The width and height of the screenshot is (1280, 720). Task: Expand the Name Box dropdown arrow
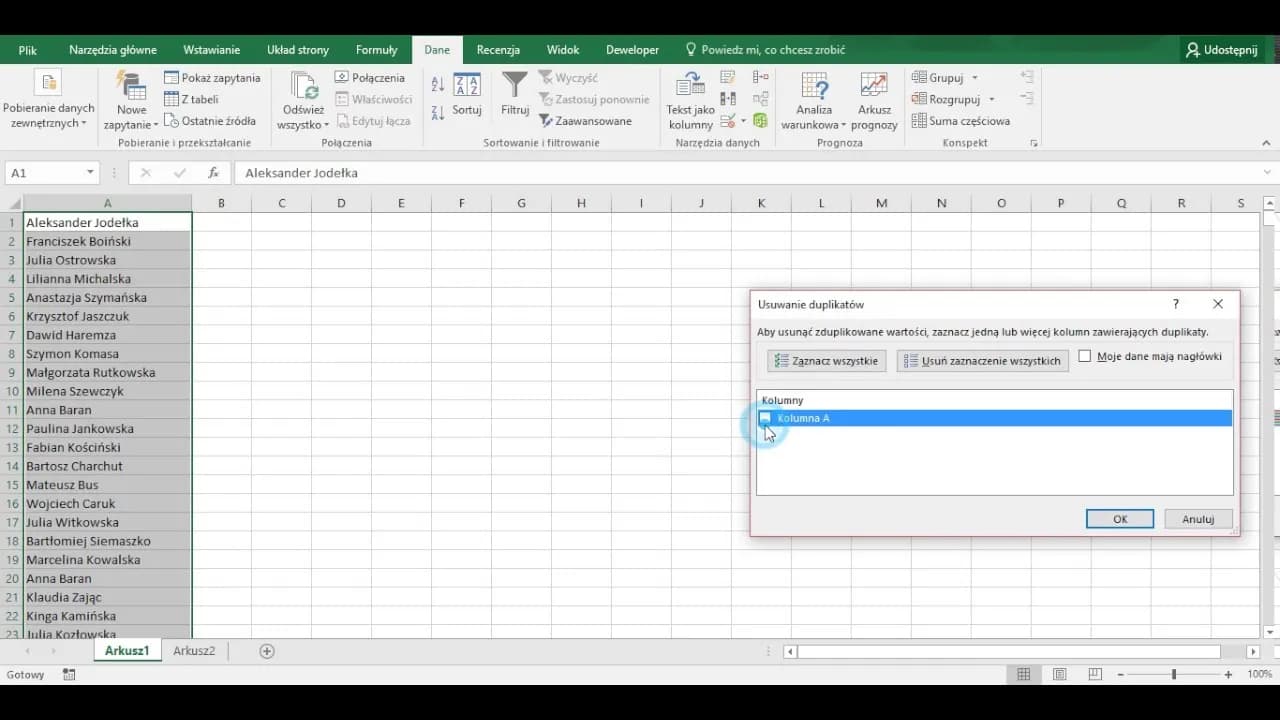(x=90, y=173)
